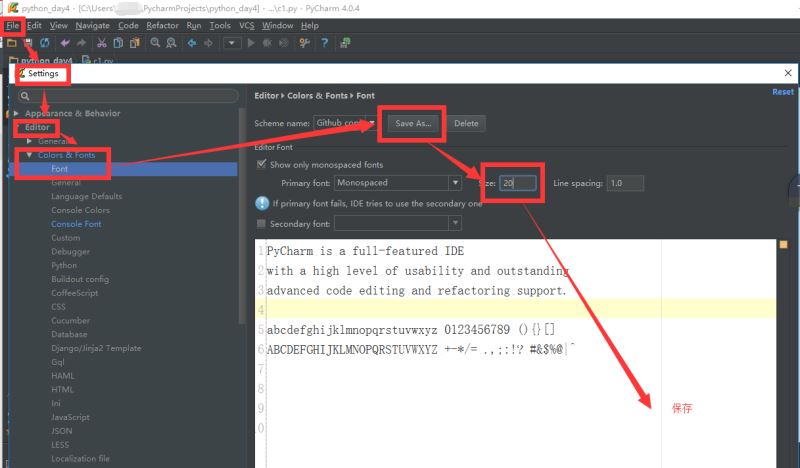Select Console Font in tree

click(x=76, y=224)
